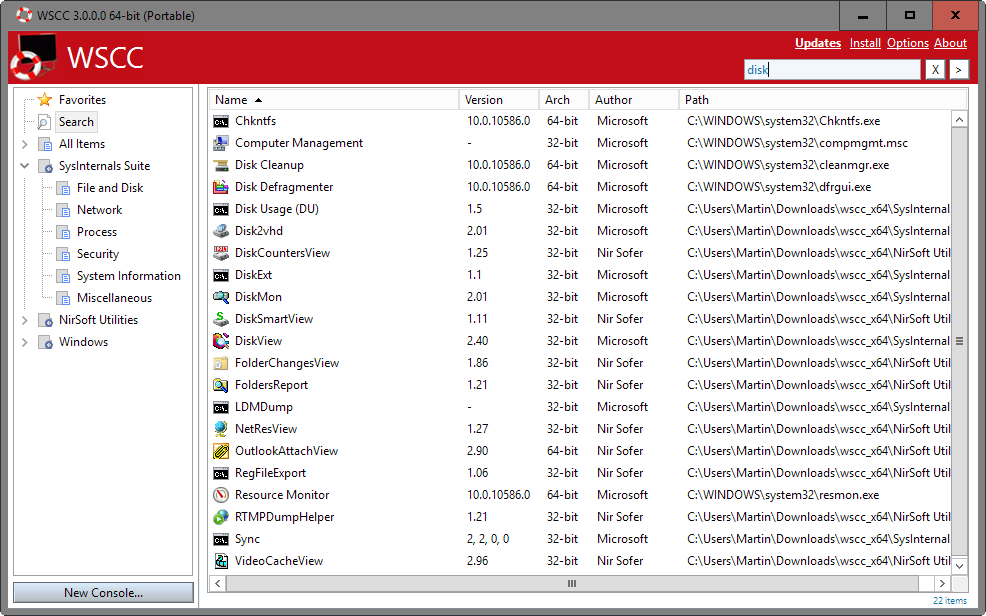Expand the NirSoft Utilities tree node
The height and width of the screenshot is (616, 986).
[x=25, y=320]
